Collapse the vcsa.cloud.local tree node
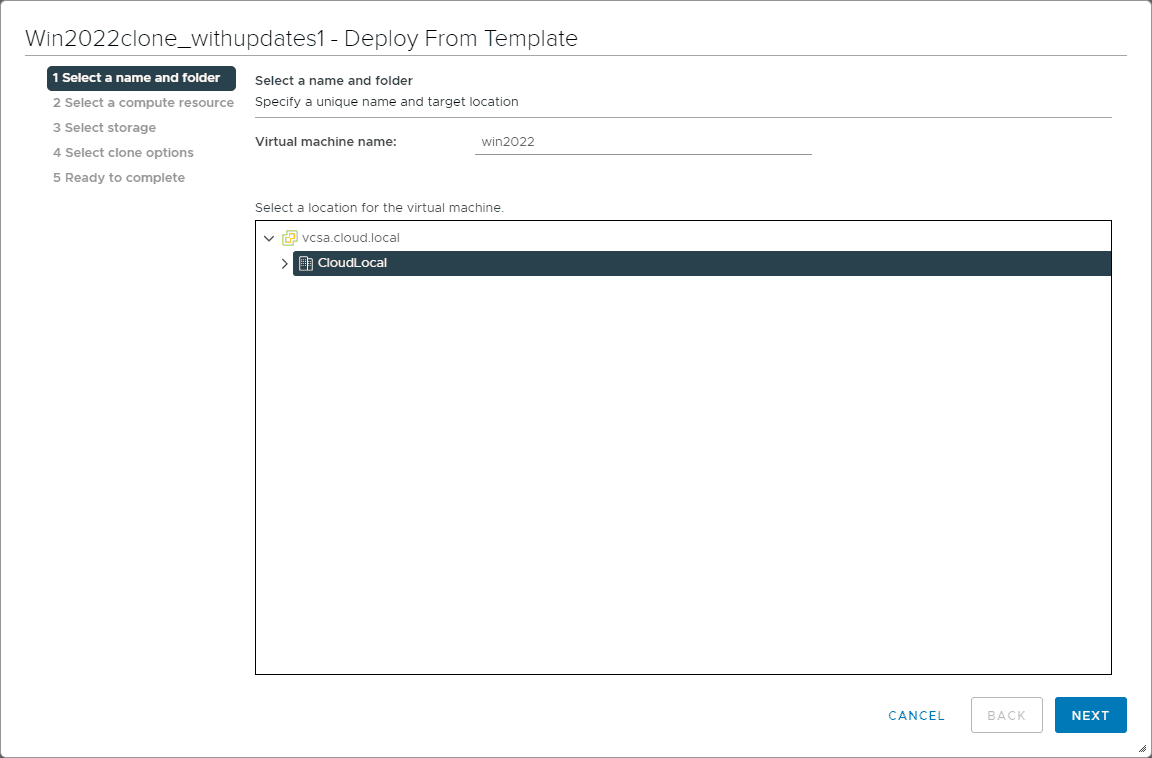 [268, 238]
